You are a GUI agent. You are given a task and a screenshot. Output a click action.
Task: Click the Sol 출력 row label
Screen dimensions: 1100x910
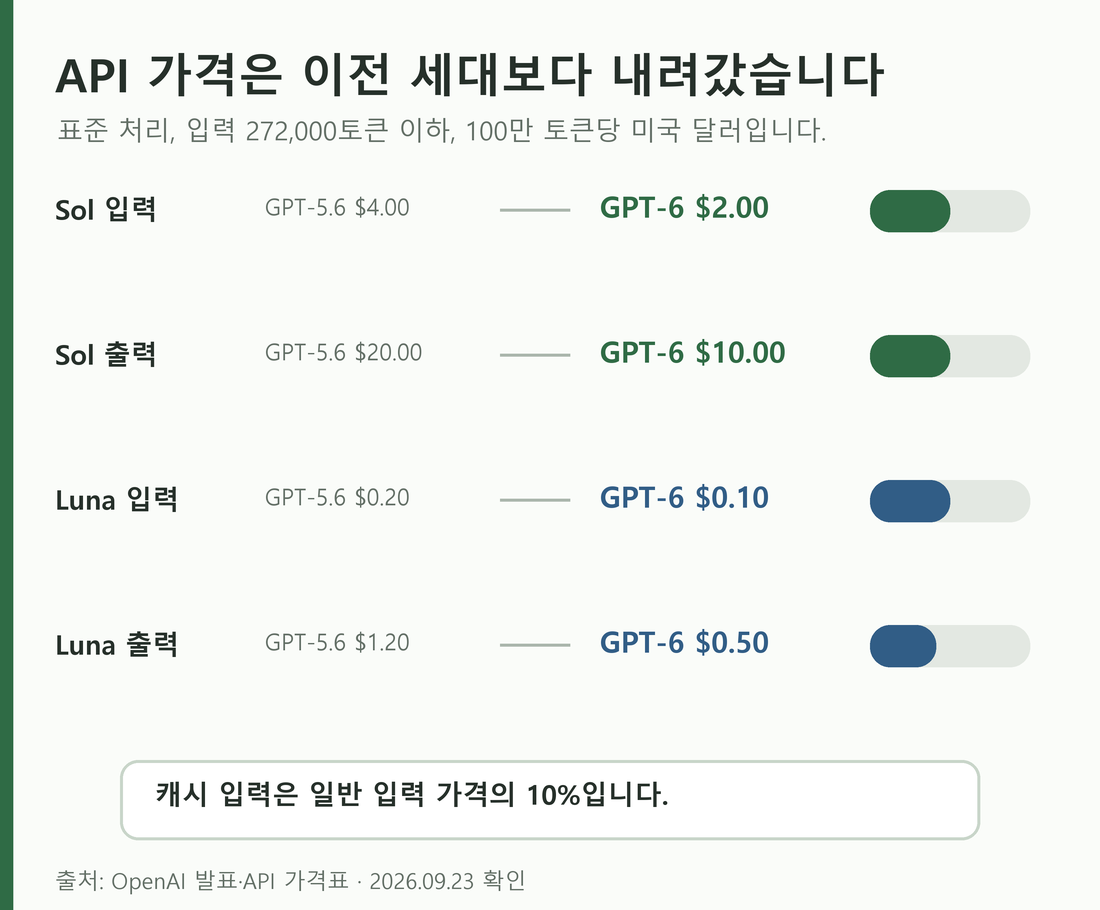point(105,354)
